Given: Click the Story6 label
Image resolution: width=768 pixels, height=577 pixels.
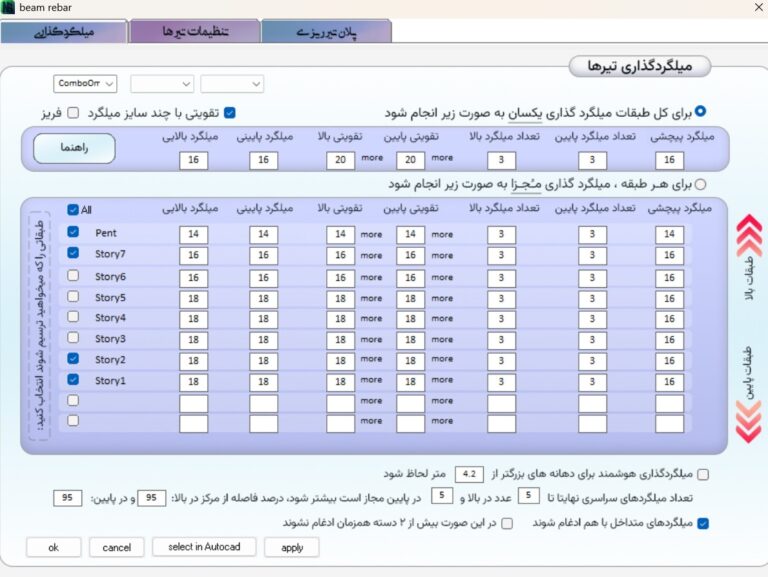Looking at the screenshot, I should pyautogui.click(x=110, y=277).
